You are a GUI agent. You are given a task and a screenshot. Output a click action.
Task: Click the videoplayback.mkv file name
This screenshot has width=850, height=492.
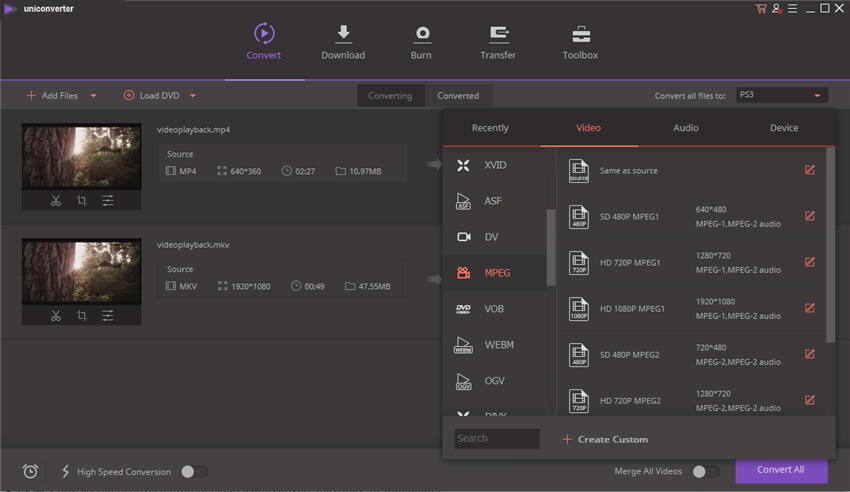click(x=193, y=244)
